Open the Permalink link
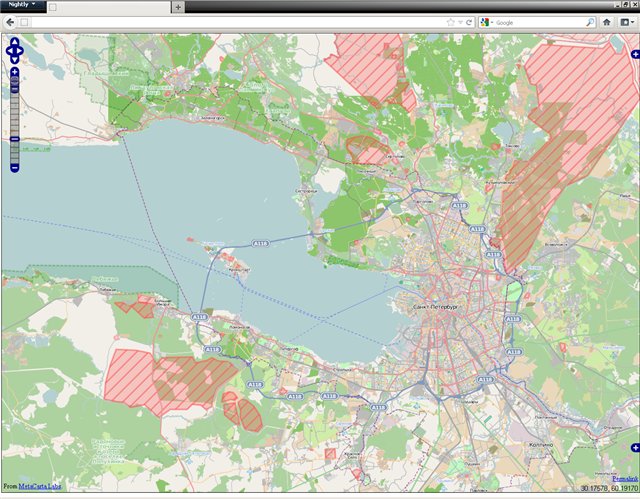The image size is (640, 499). click(625, 478)
